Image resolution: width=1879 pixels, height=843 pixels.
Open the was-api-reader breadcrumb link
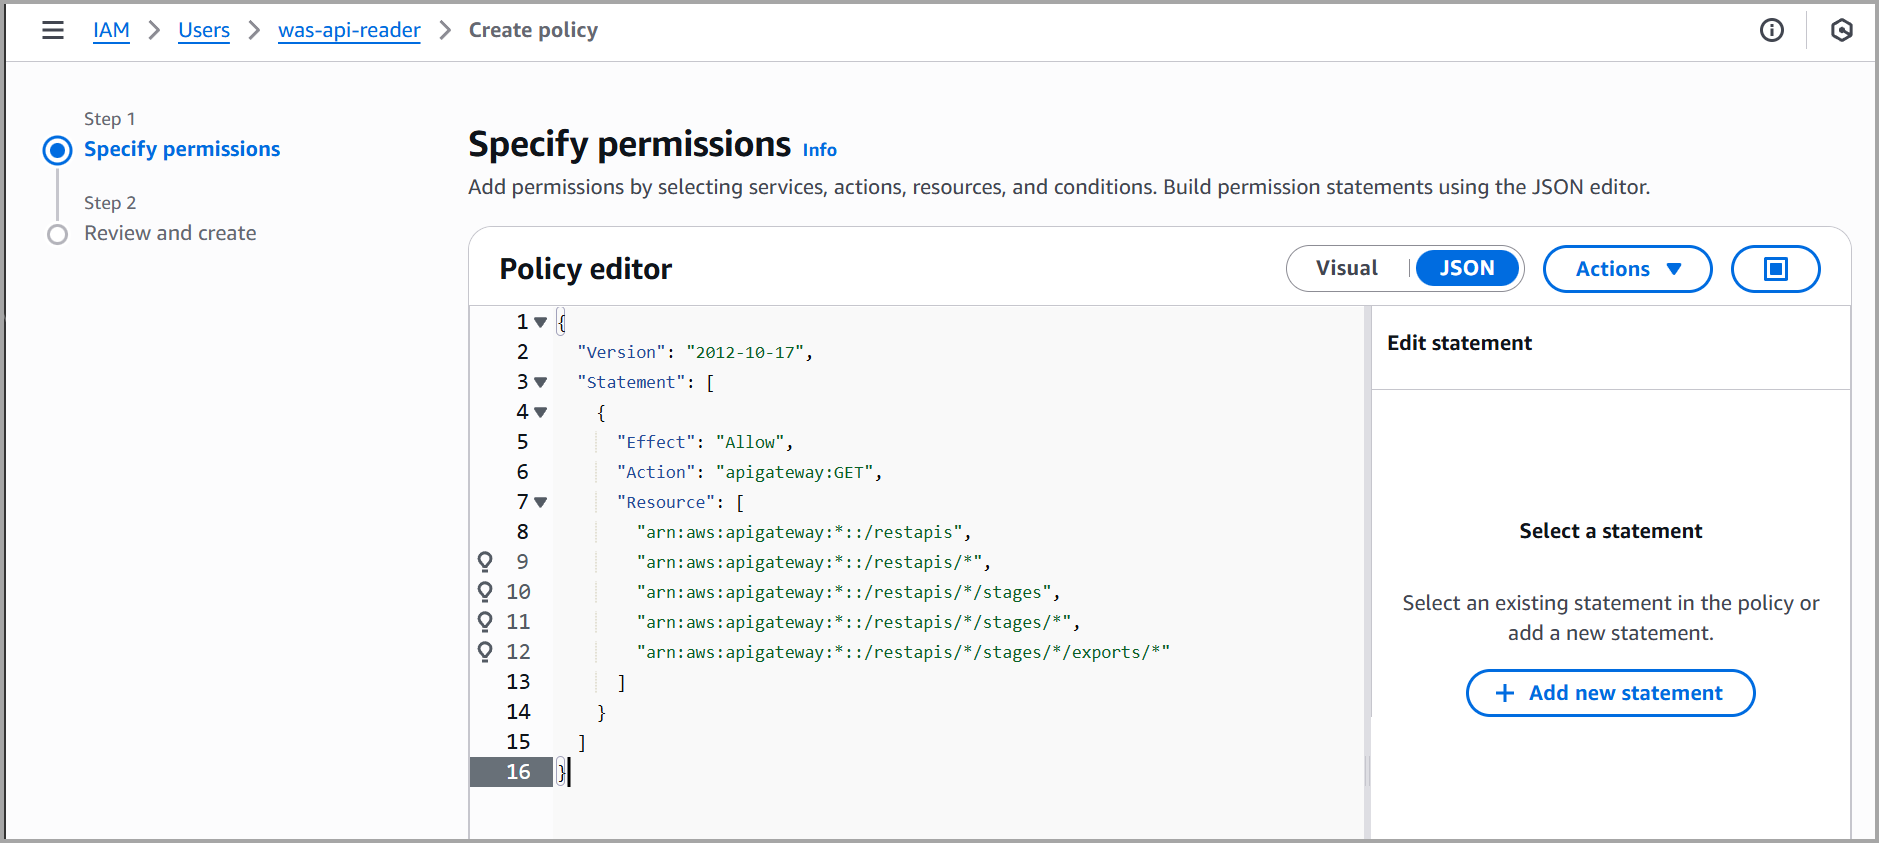(x=349, y=30)
